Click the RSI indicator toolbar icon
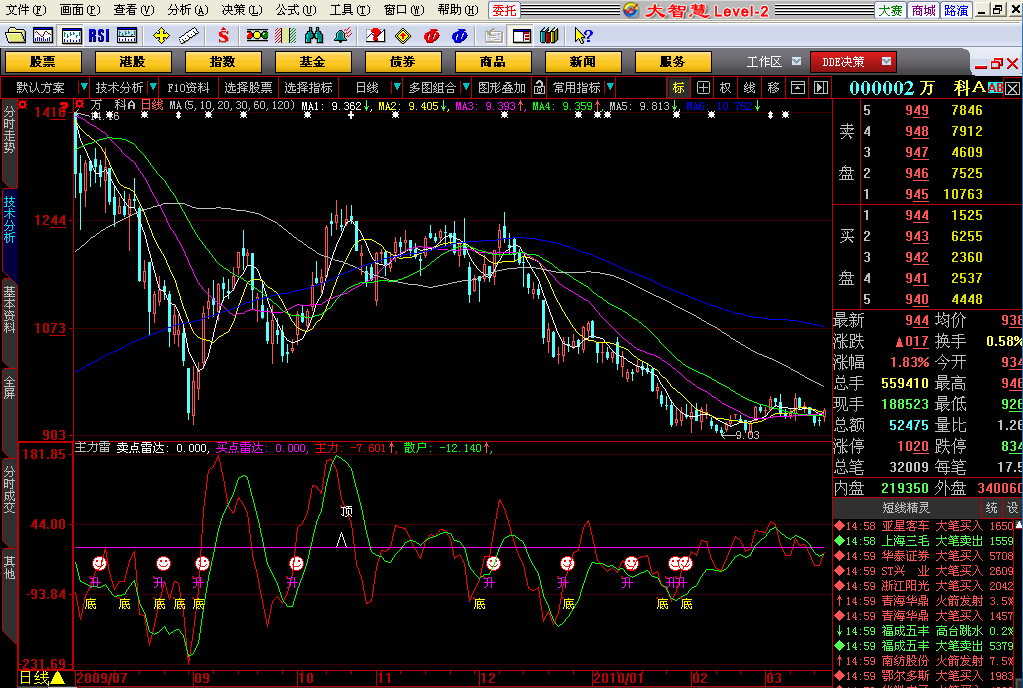The image size is (1023, 688). click(98, 36)
